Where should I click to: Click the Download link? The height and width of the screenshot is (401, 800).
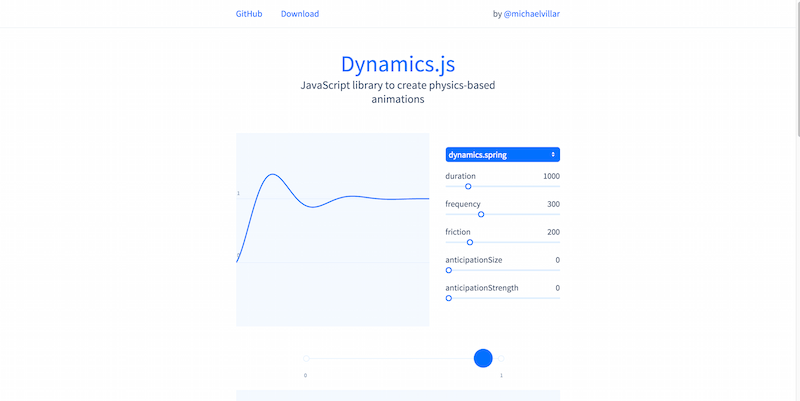tap(300, 14)
